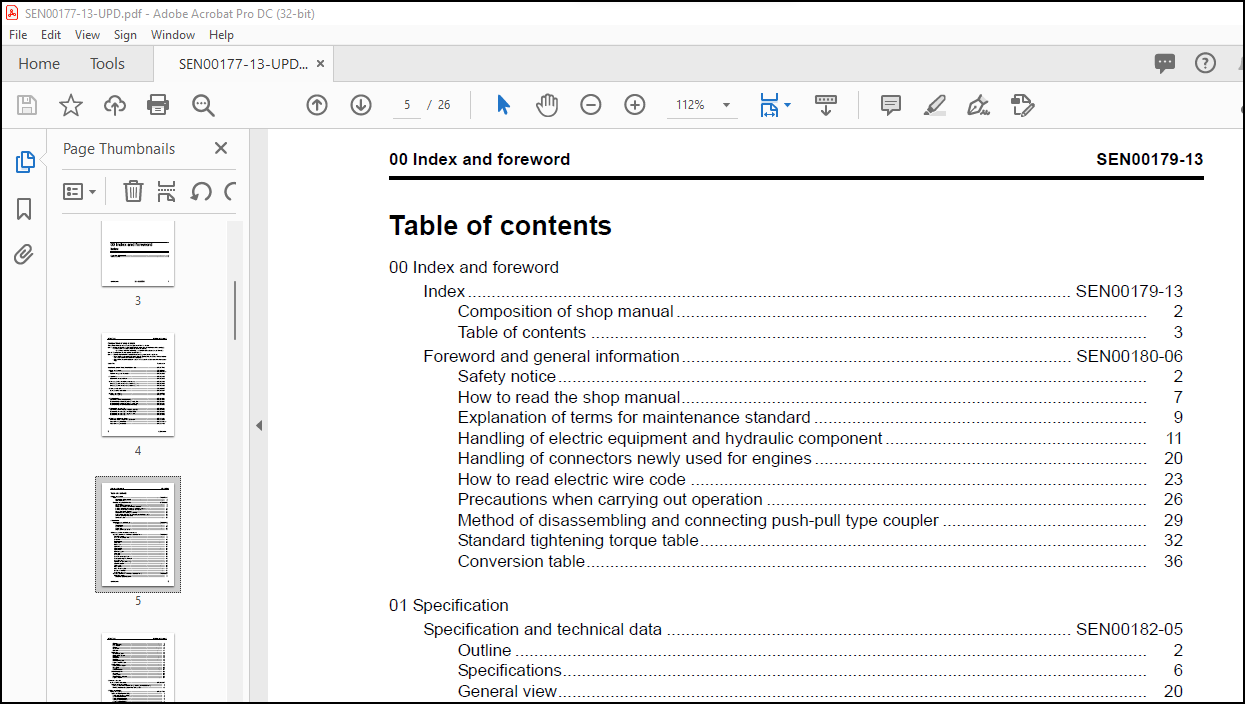Collapse the navigation pane with arrow

(x=258, y=425)
